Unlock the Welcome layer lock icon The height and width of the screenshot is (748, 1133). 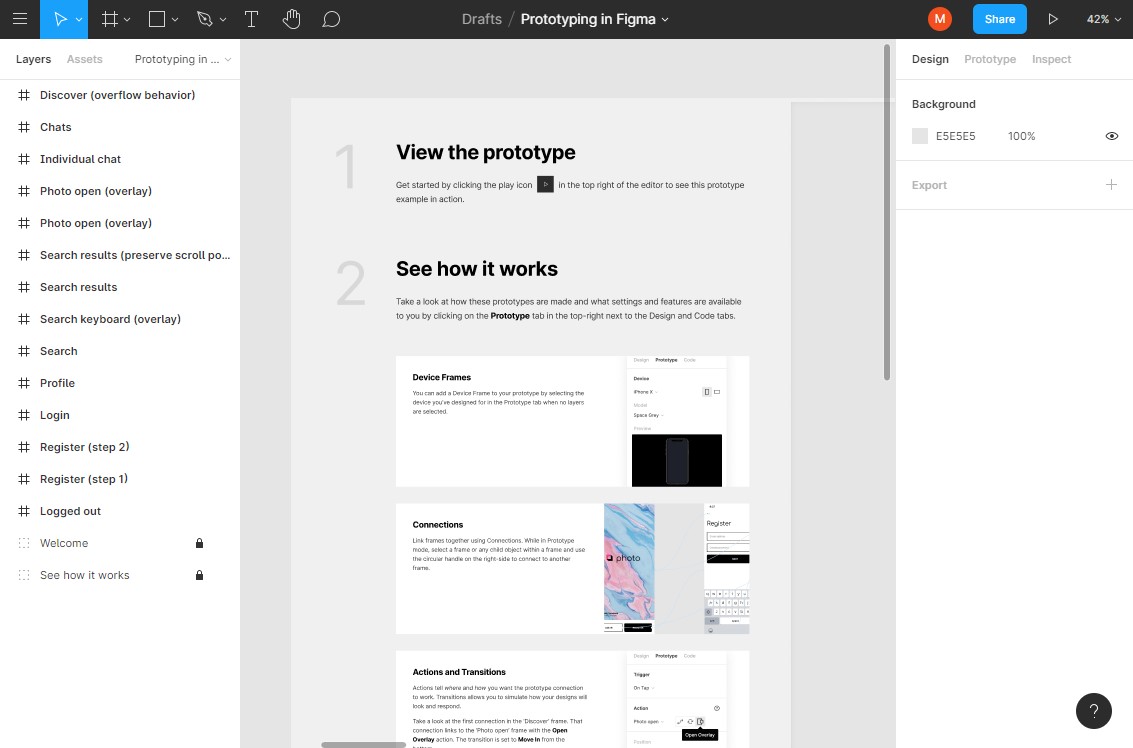[x=199, y=543]
